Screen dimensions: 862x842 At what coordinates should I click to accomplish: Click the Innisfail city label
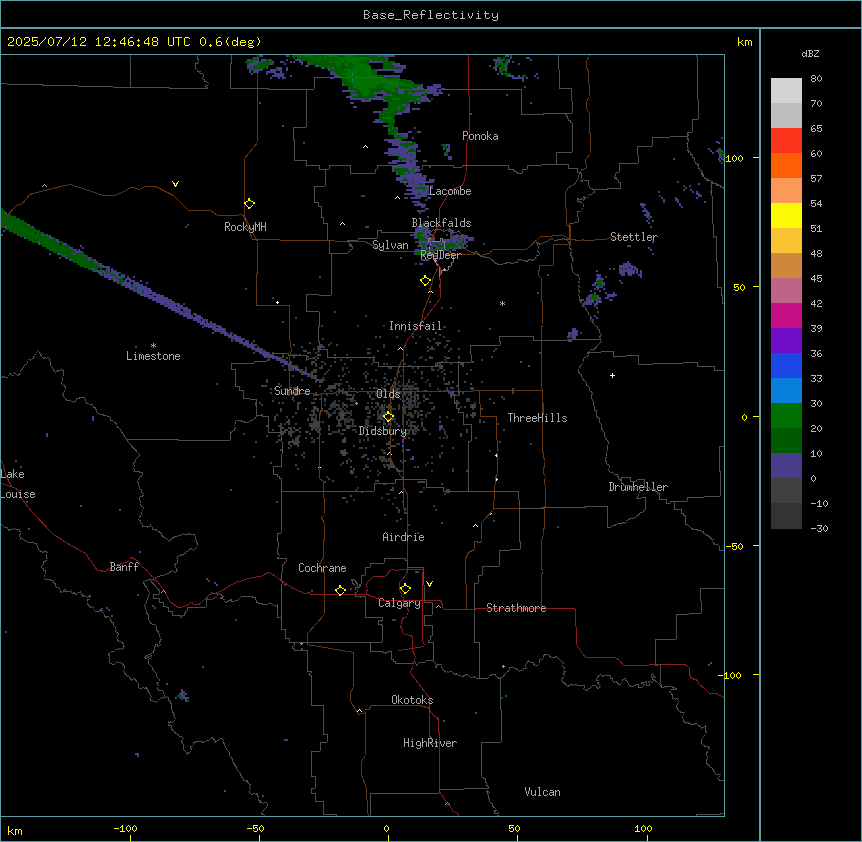pyautogui.click(x=415, y=326)
